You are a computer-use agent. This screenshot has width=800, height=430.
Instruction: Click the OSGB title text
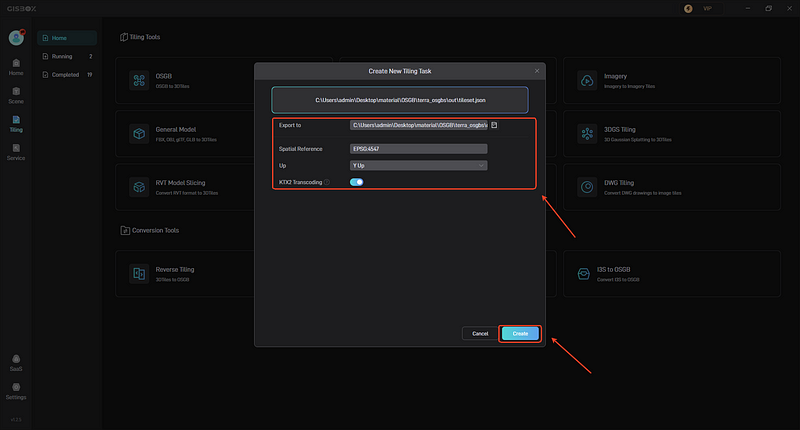tap(163, 76)
